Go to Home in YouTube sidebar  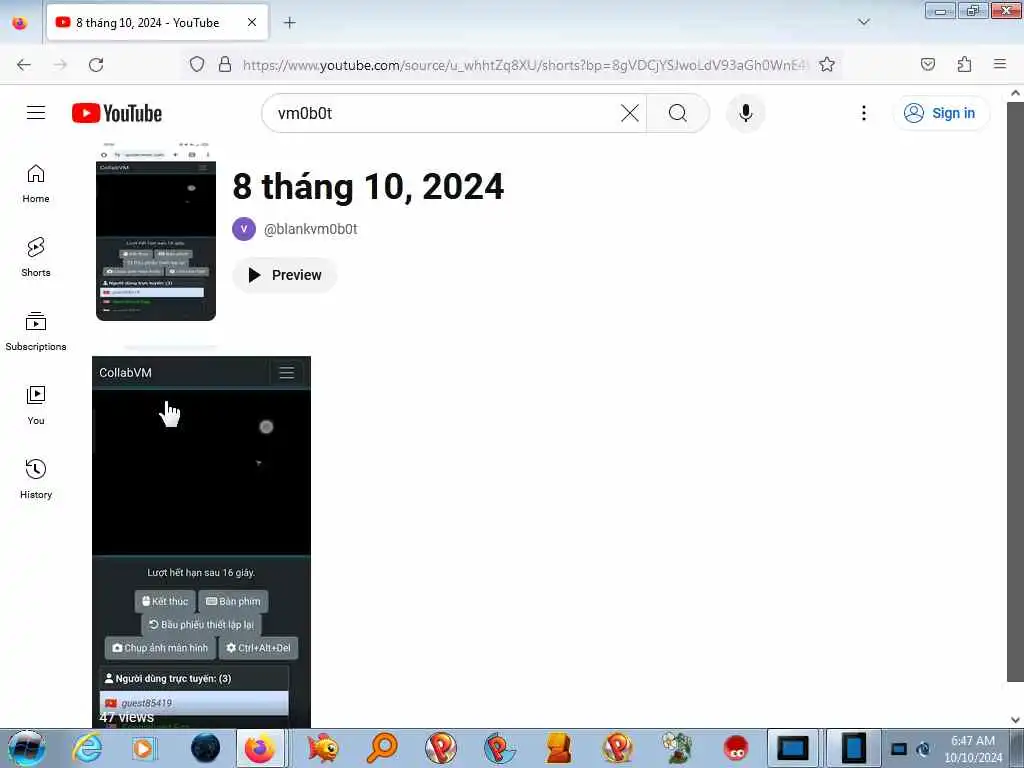(36, 184)
